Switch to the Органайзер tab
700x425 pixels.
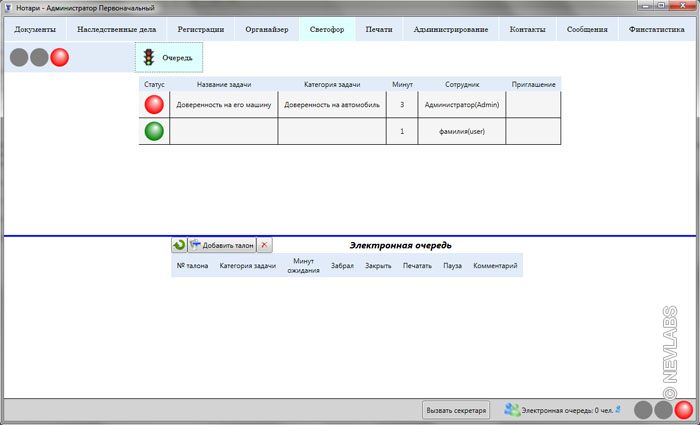(x=267, y=30)
